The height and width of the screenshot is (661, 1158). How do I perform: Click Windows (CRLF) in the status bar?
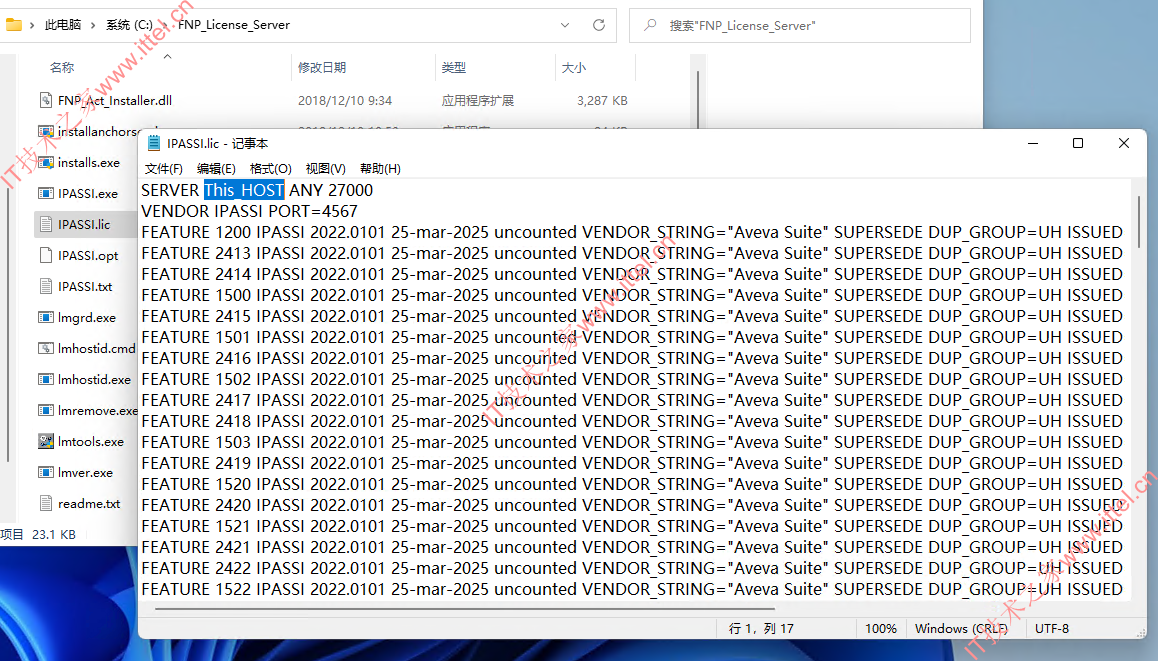pos(961,629)
